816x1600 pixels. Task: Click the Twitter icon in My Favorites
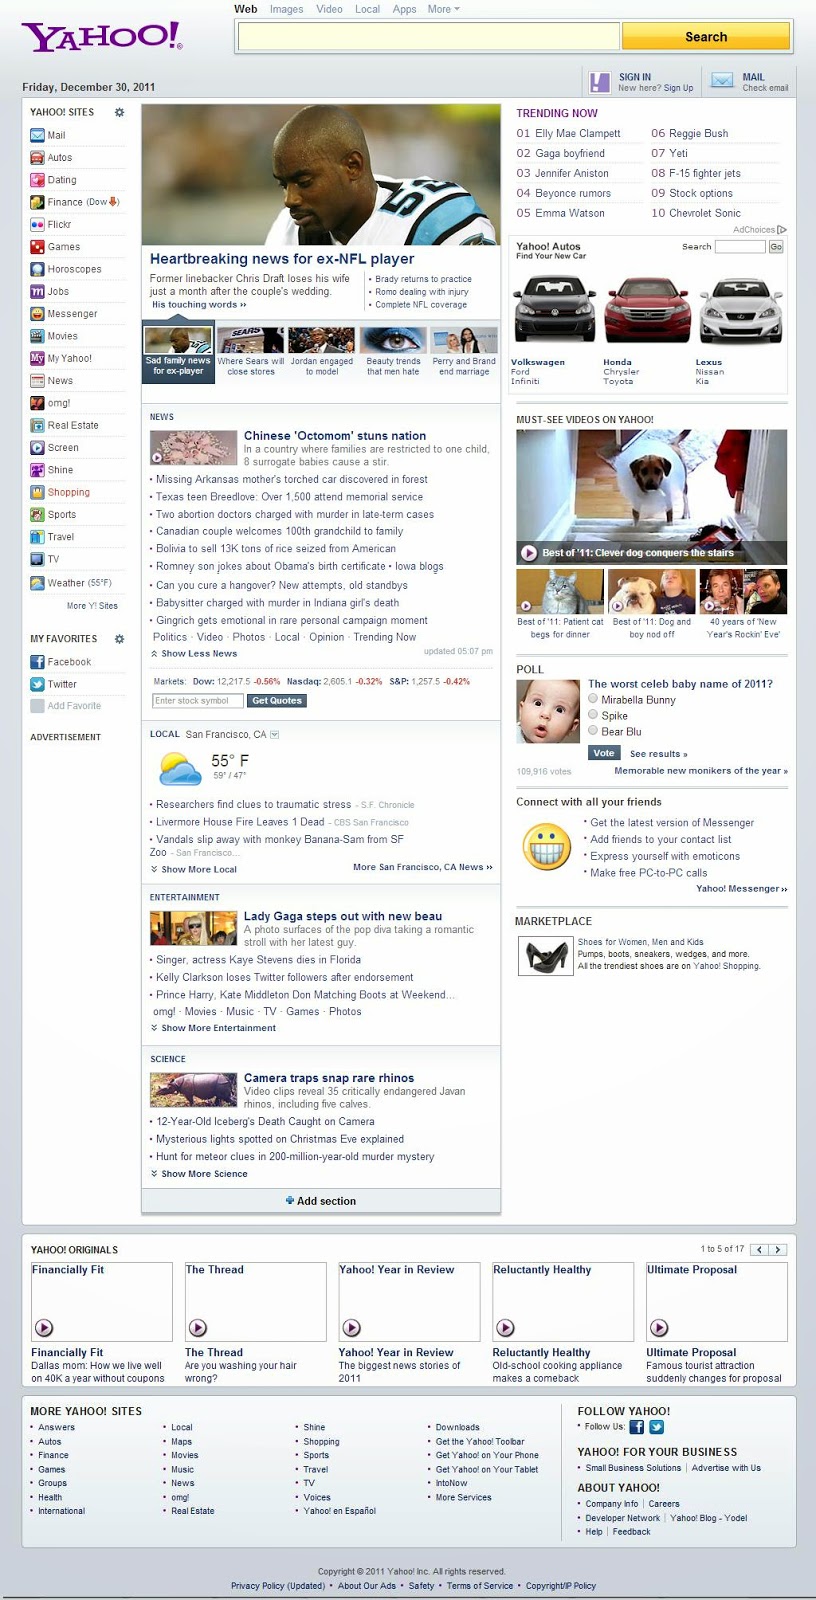[x=37, y=684]
